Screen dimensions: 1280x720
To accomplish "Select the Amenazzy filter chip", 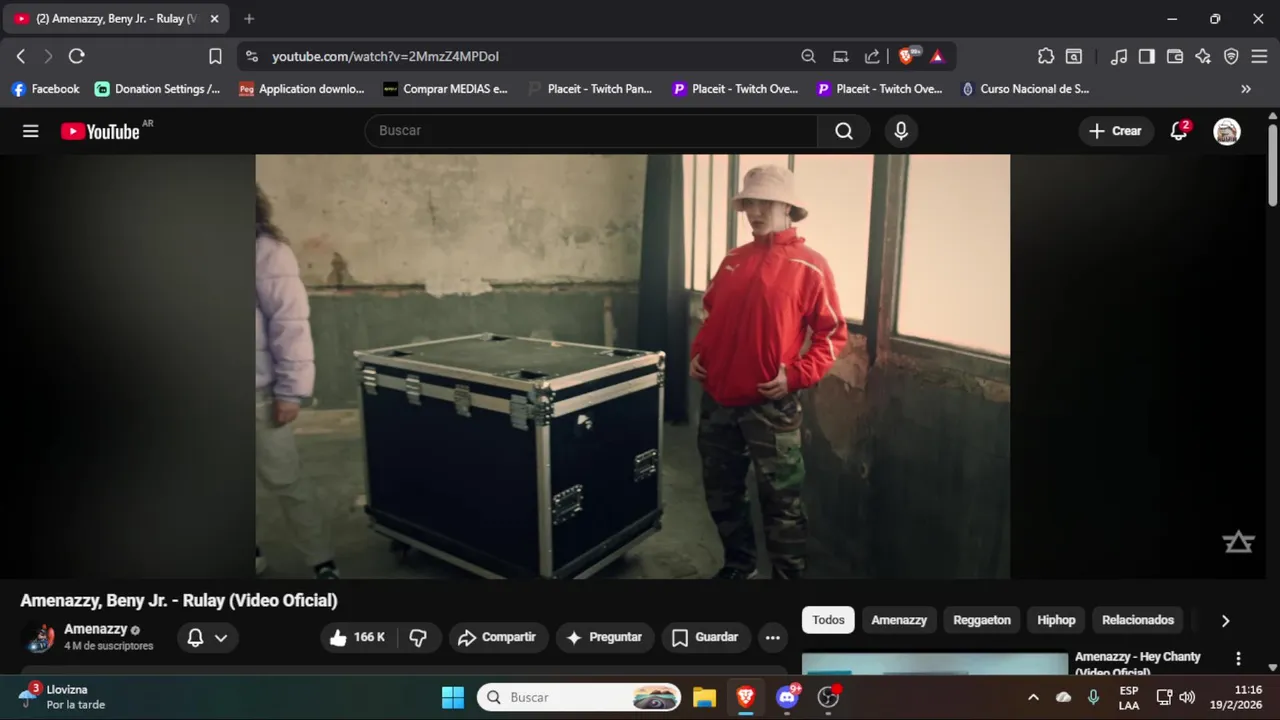I will pos(899,620).
